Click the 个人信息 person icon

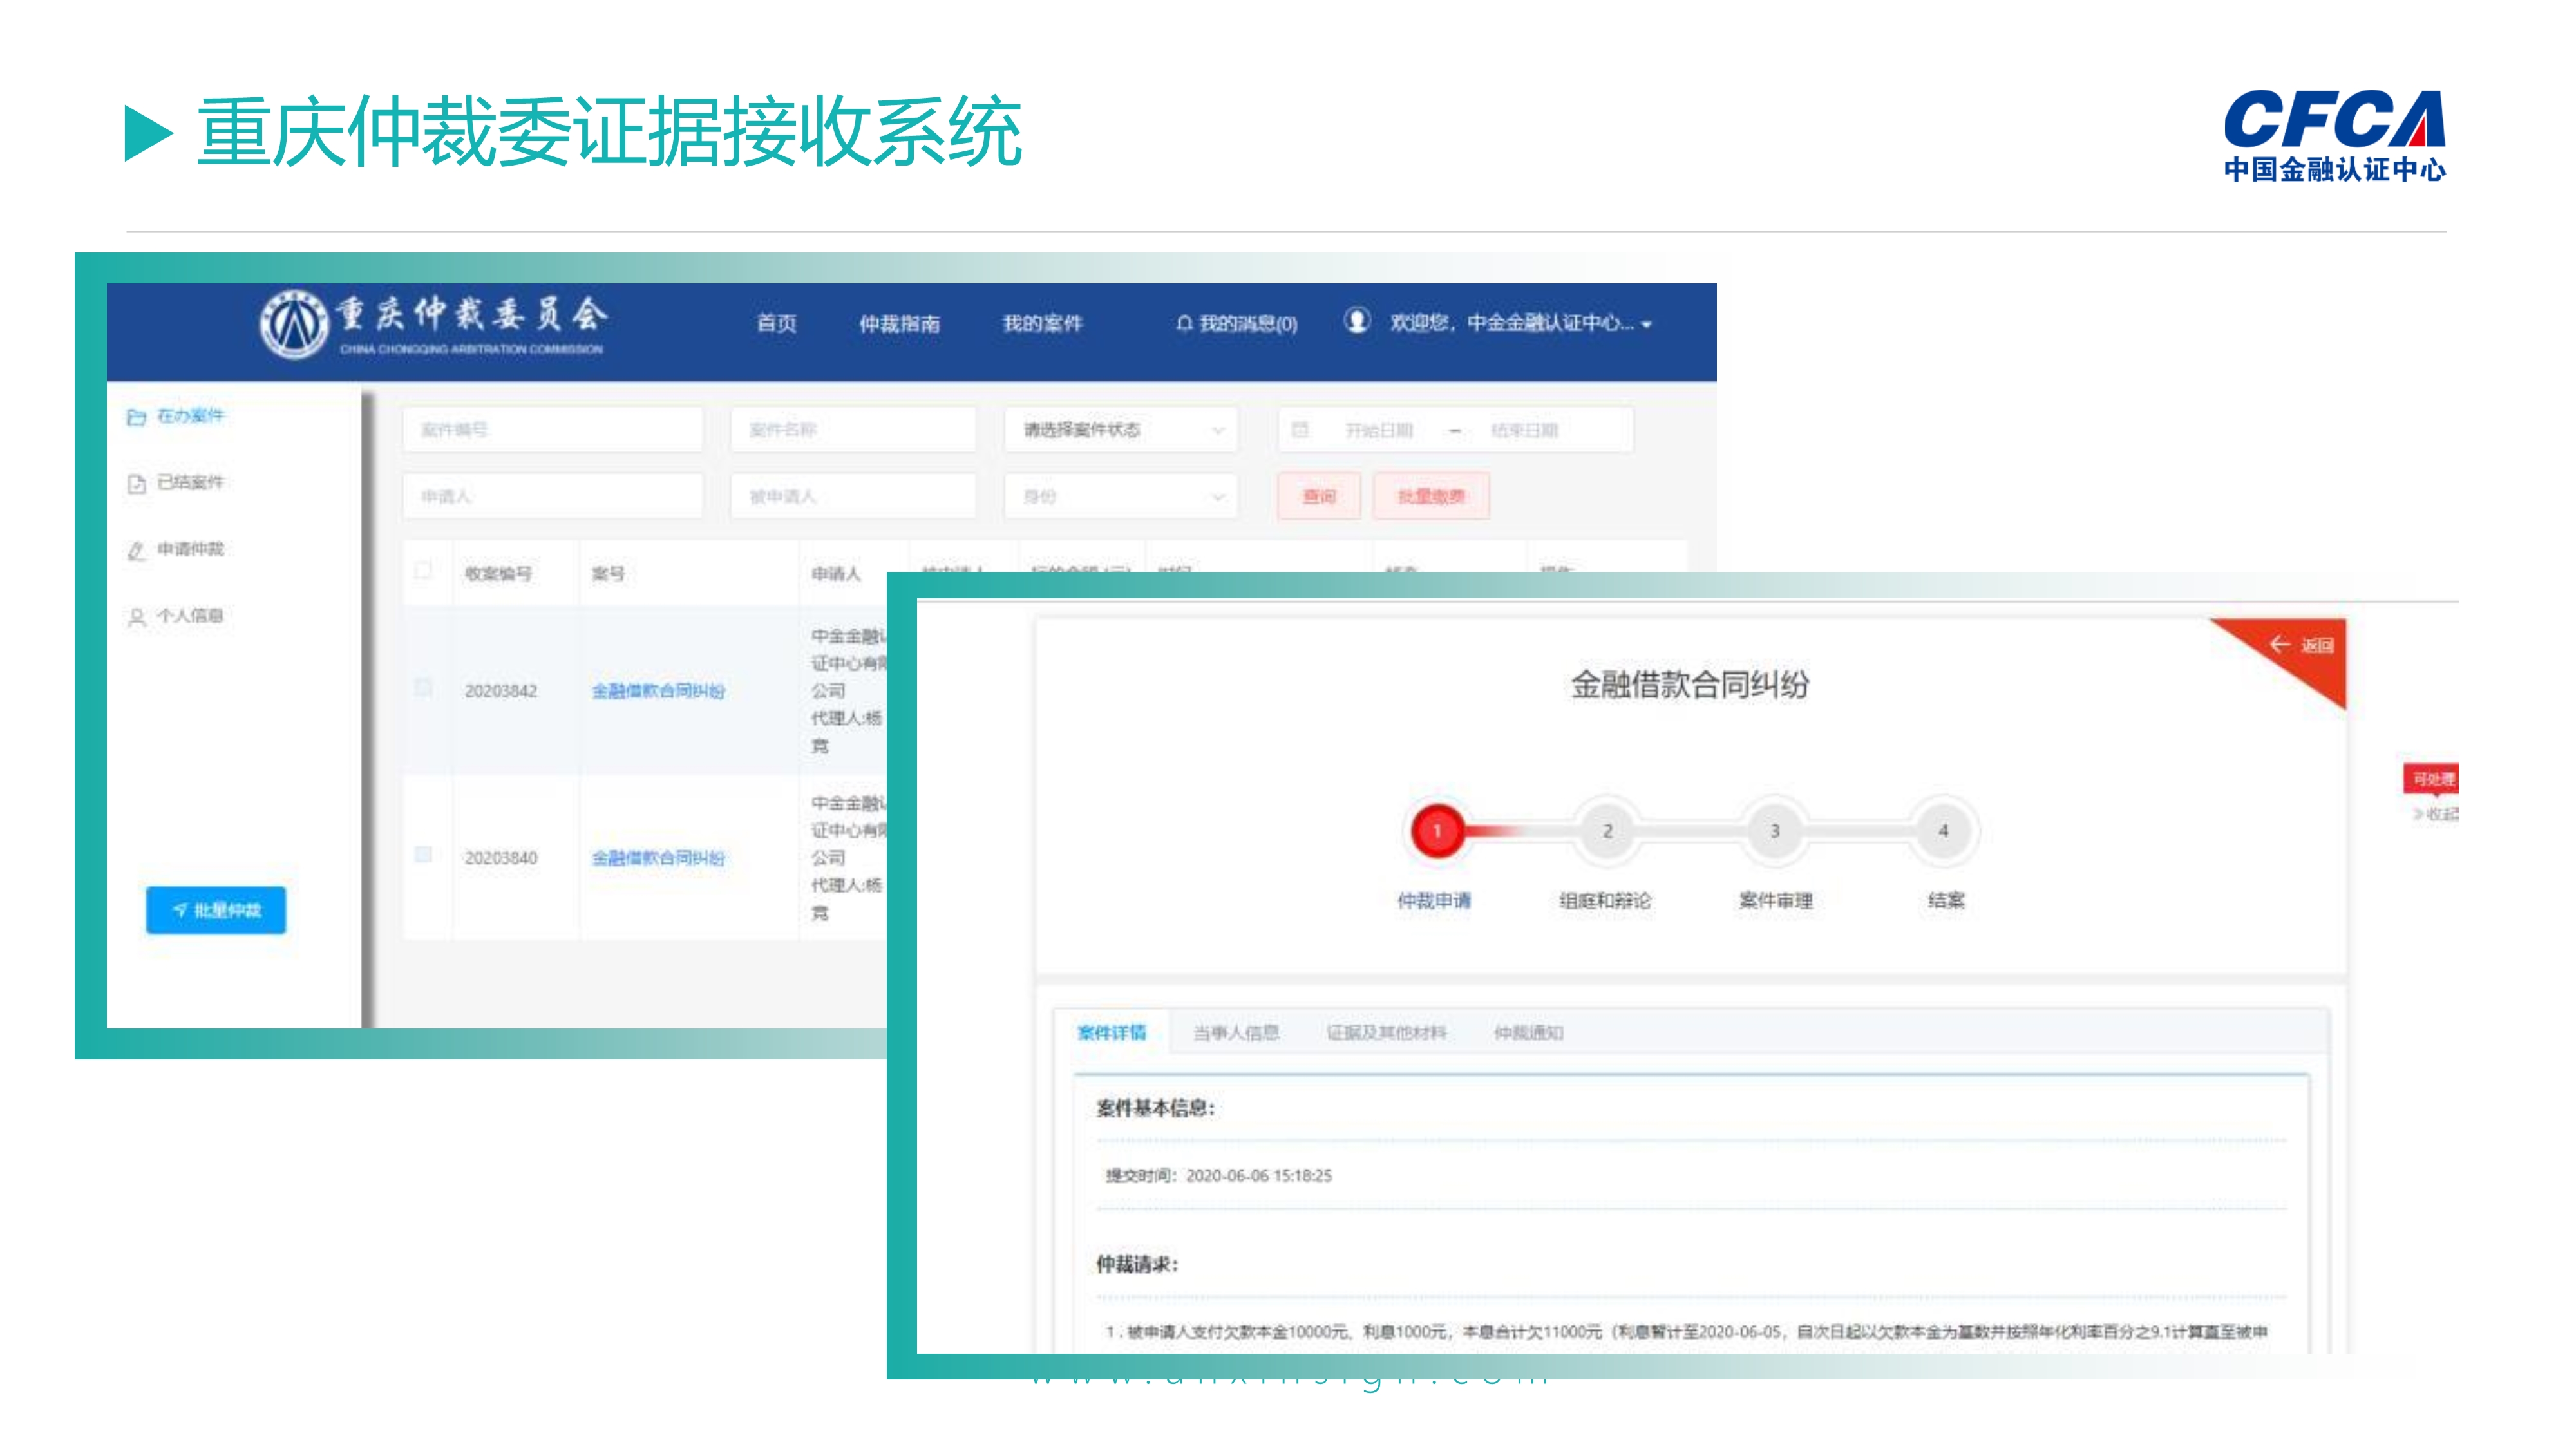pyautogui.click(x=136, y=617)
